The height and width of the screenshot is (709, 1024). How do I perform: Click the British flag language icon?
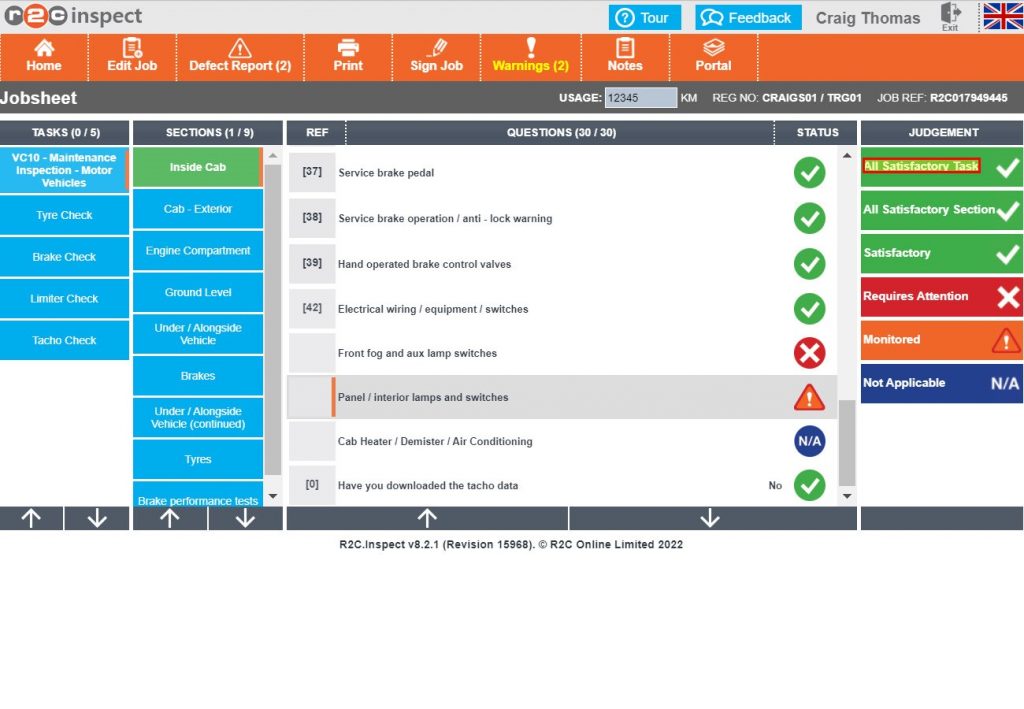(1000, 16)
